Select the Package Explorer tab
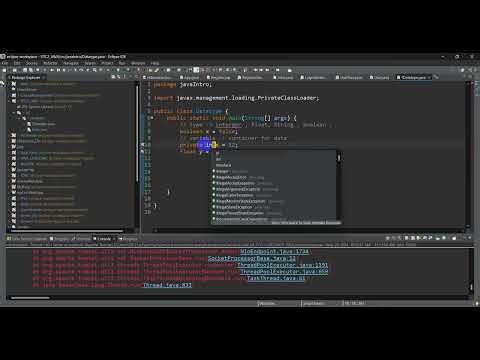Viewport: 480px width, 360px height. coord(26,77)
